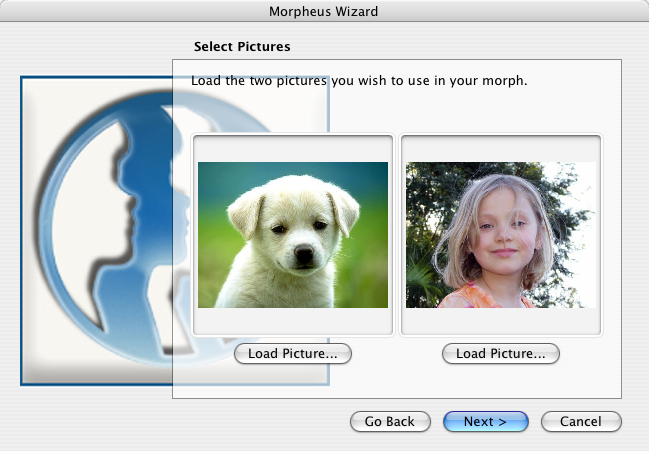Click the Morpheus Wizard title bar
The width and height of the screenshot is (649, 451).
pyautogui.click(x=324, y=11)
